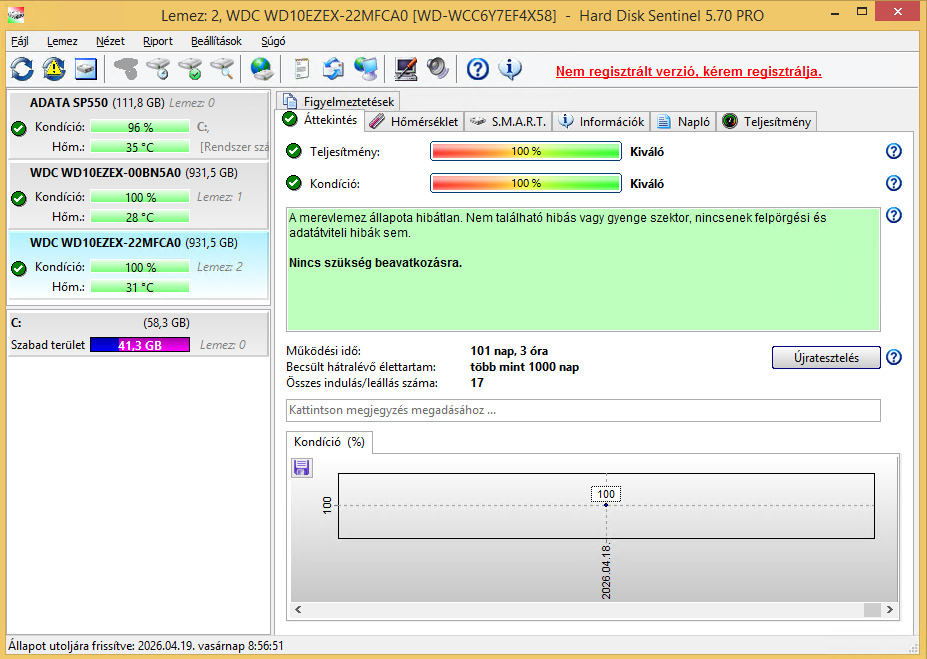This screenshot has height=659, width=927.
Task: Click green check icon of WD10EZEX-00BN5A0
Action: click(19, 198)
